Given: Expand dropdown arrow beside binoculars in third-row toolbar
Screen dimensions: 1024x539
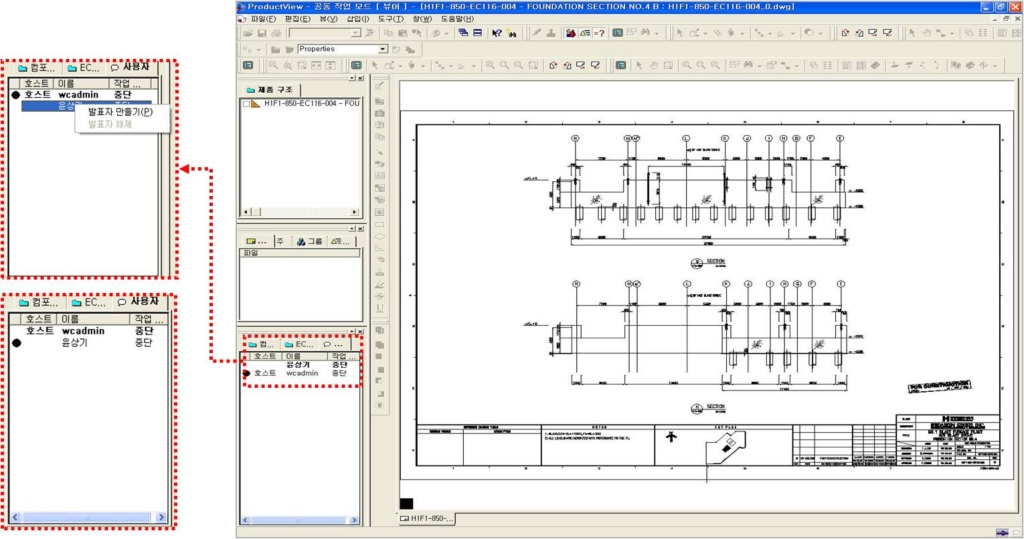Looking at the screenshot, I should pyautogui.click(x=760, y=66).
